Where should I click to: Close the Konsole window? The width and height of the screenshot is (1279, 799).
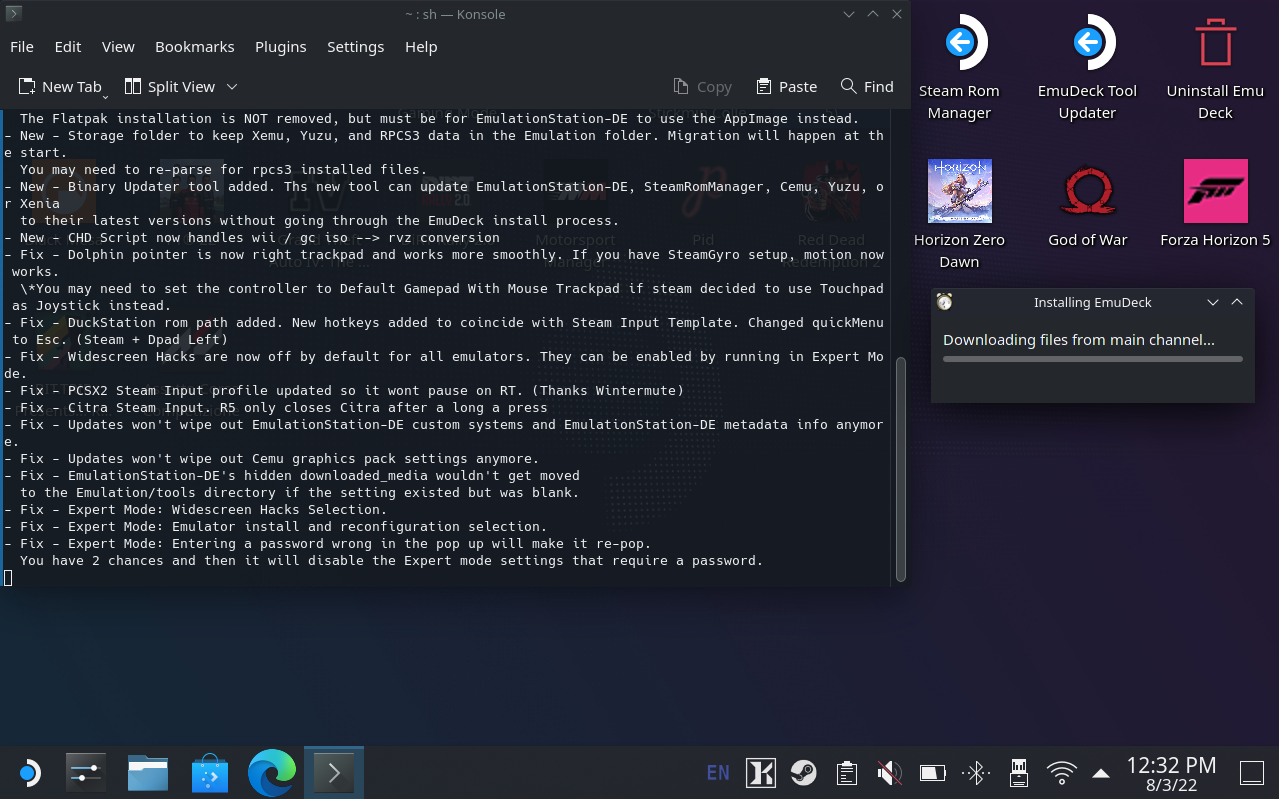point(897,14)
